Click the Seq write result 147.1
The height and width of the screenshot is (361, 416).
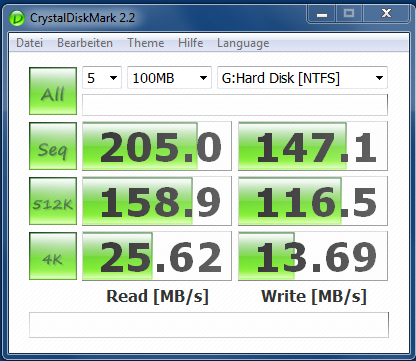click(x=313, y=146)
